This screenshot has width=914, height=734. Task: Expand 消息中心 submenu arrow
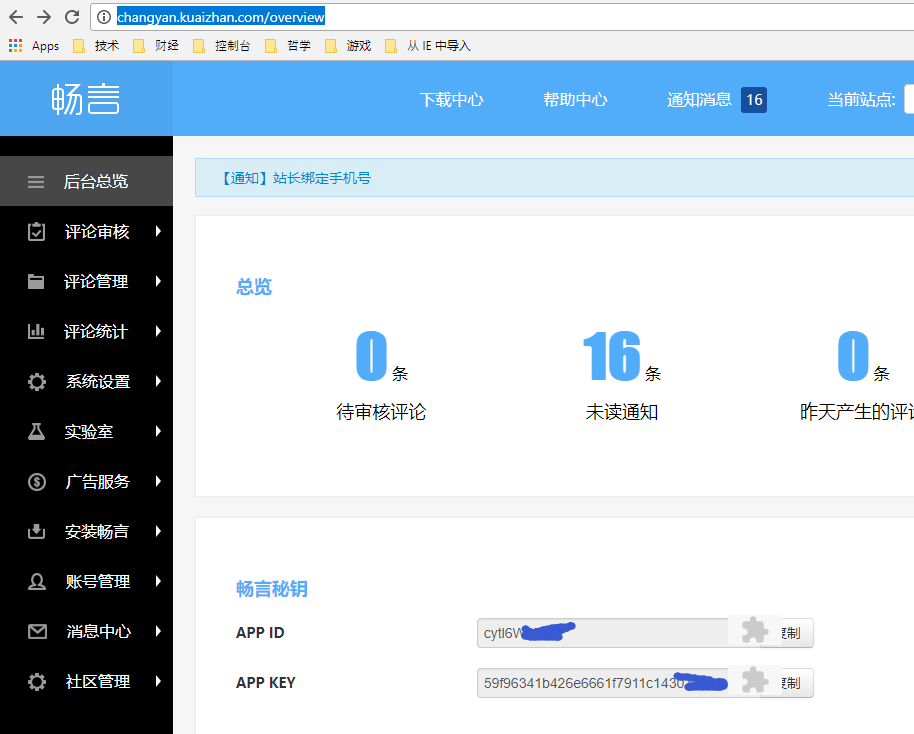[158, 631]
